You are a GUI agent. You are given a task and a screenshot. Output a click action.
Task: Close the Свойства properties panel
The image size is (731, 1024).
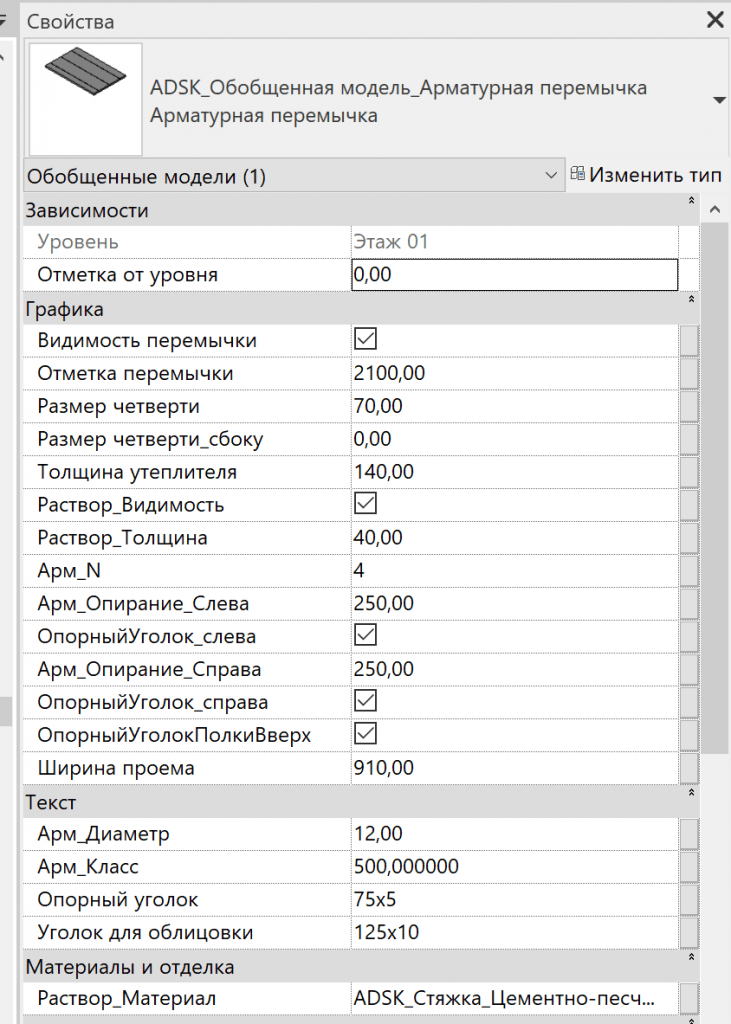point(715,20)
